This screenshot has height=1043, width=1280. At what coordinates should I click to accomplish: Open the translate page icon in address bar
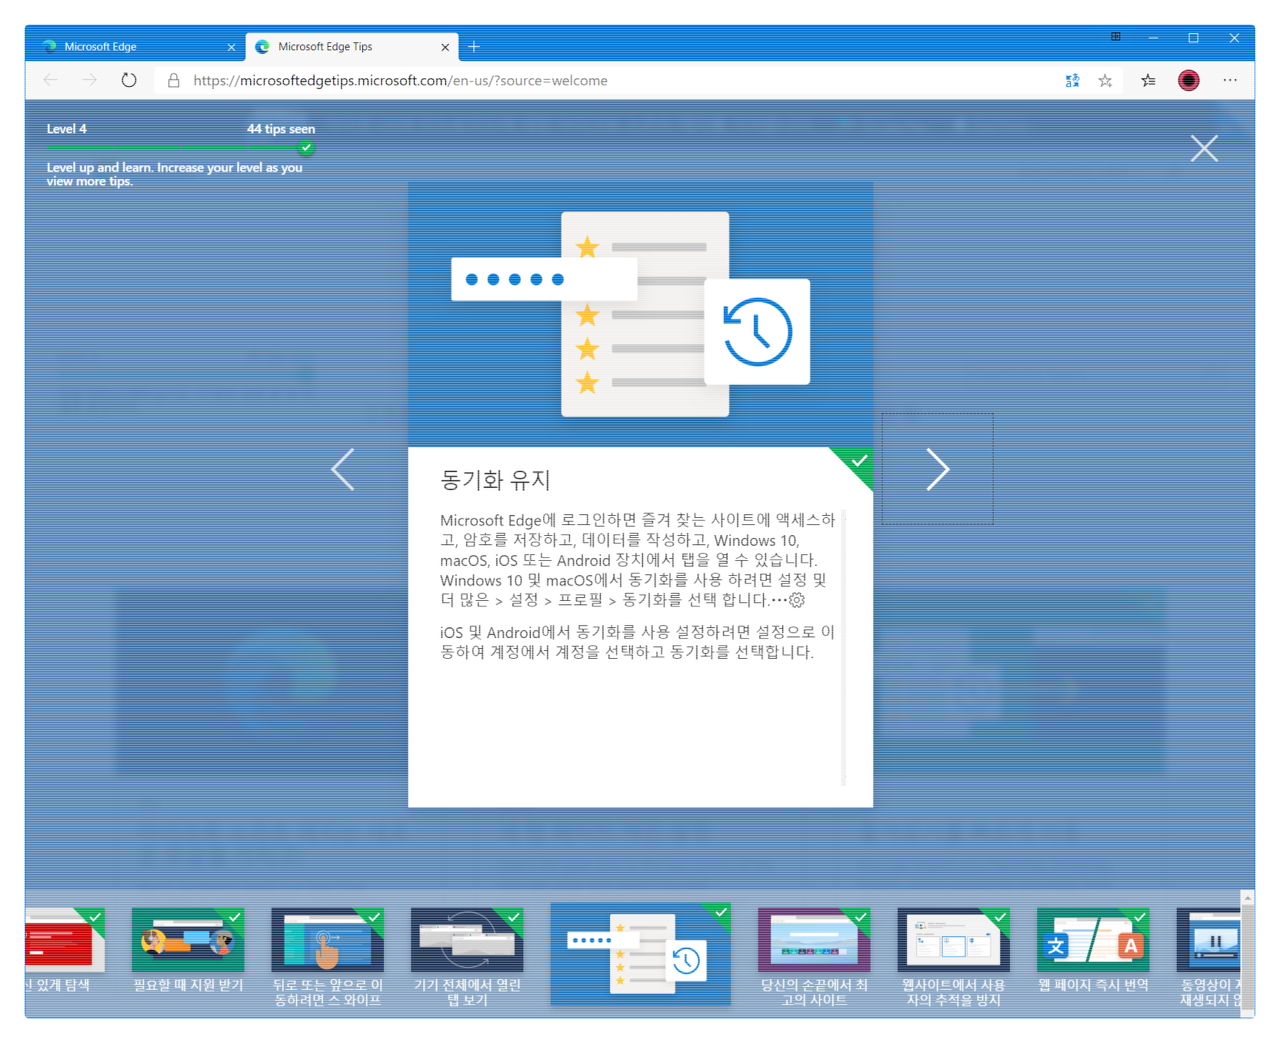[1072, 81]
